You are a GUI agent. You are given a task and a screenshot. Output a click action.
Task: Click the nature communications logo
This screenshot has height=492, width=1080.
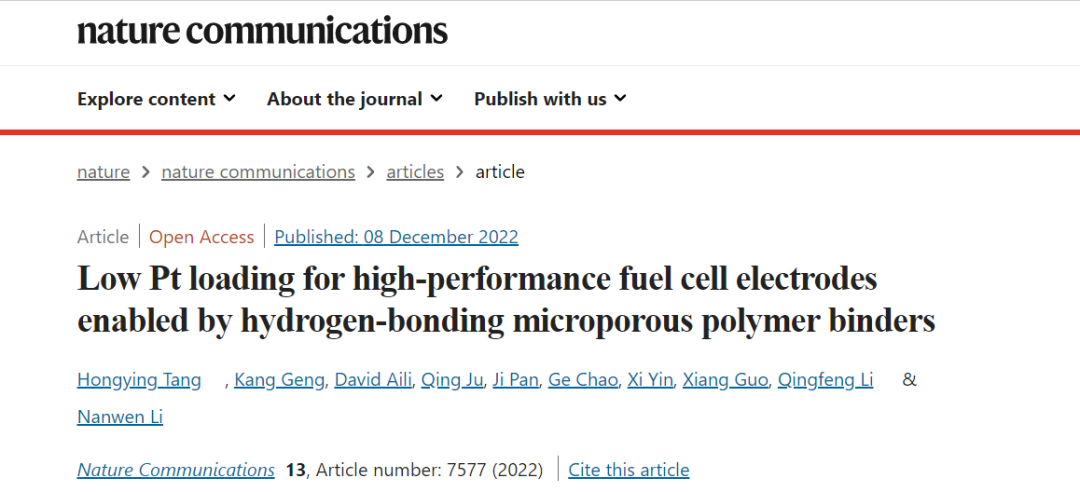click(x=262, y=30)
